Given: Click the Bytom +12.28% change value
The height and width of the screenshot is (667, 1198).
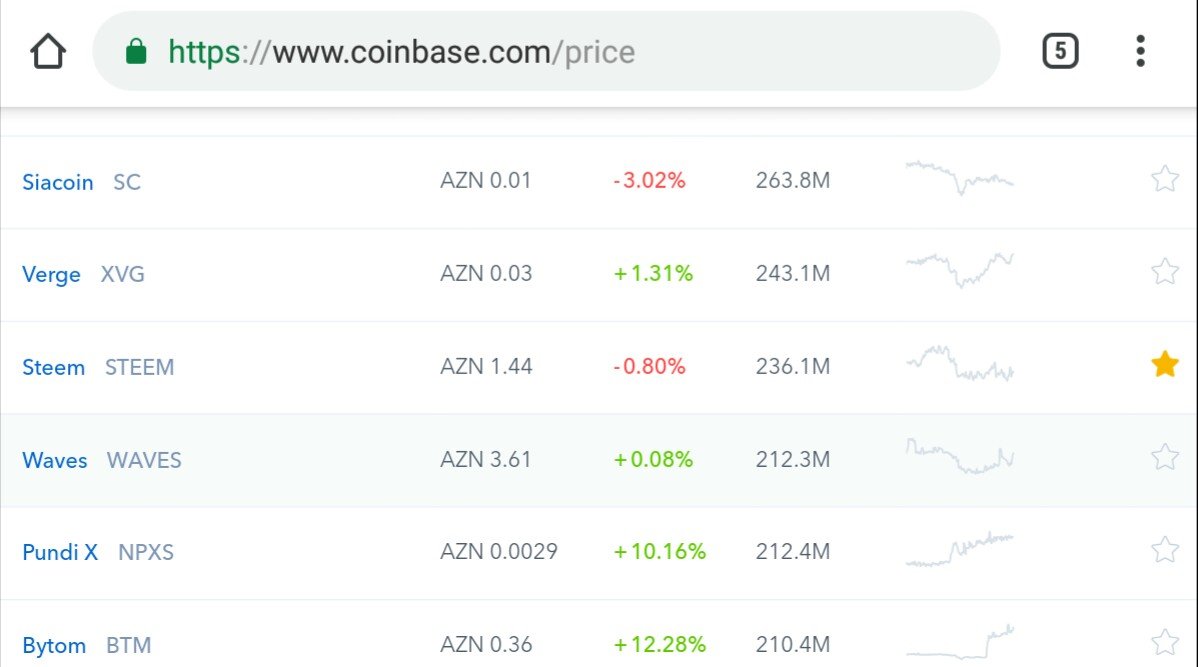Looking at the screenshot, I should click(660, 644).
